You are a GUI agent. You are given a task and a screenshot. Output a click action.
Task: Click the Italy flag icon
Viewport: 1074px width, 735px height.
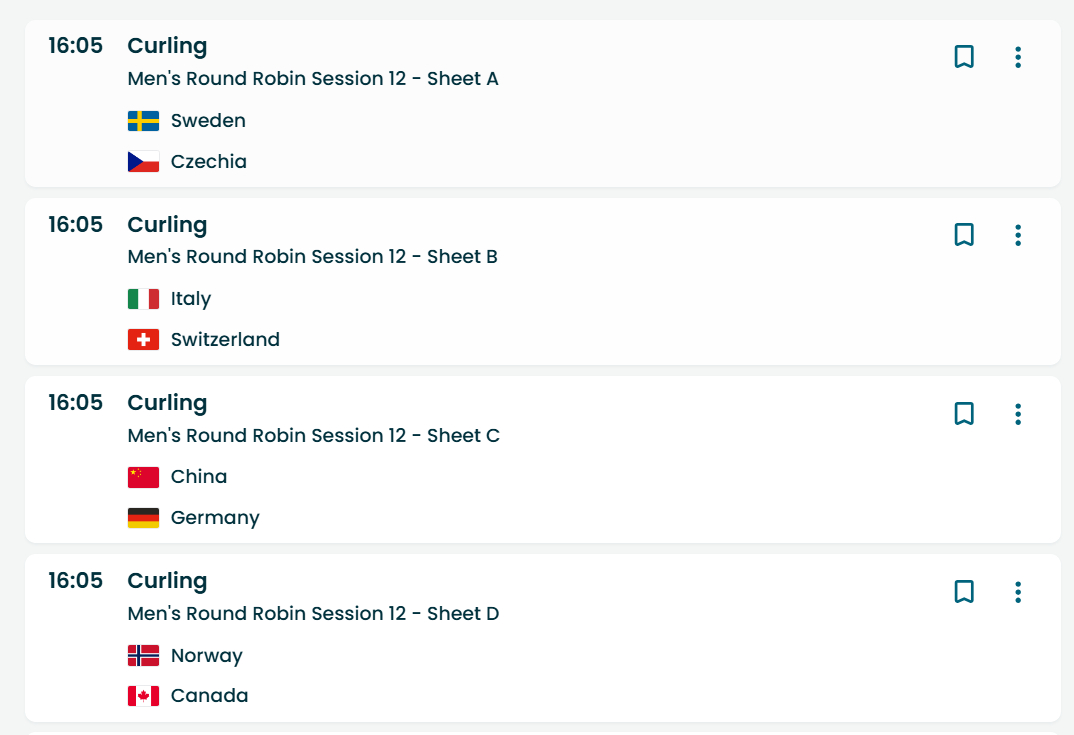pyautogui.click(x=143, y=299)
